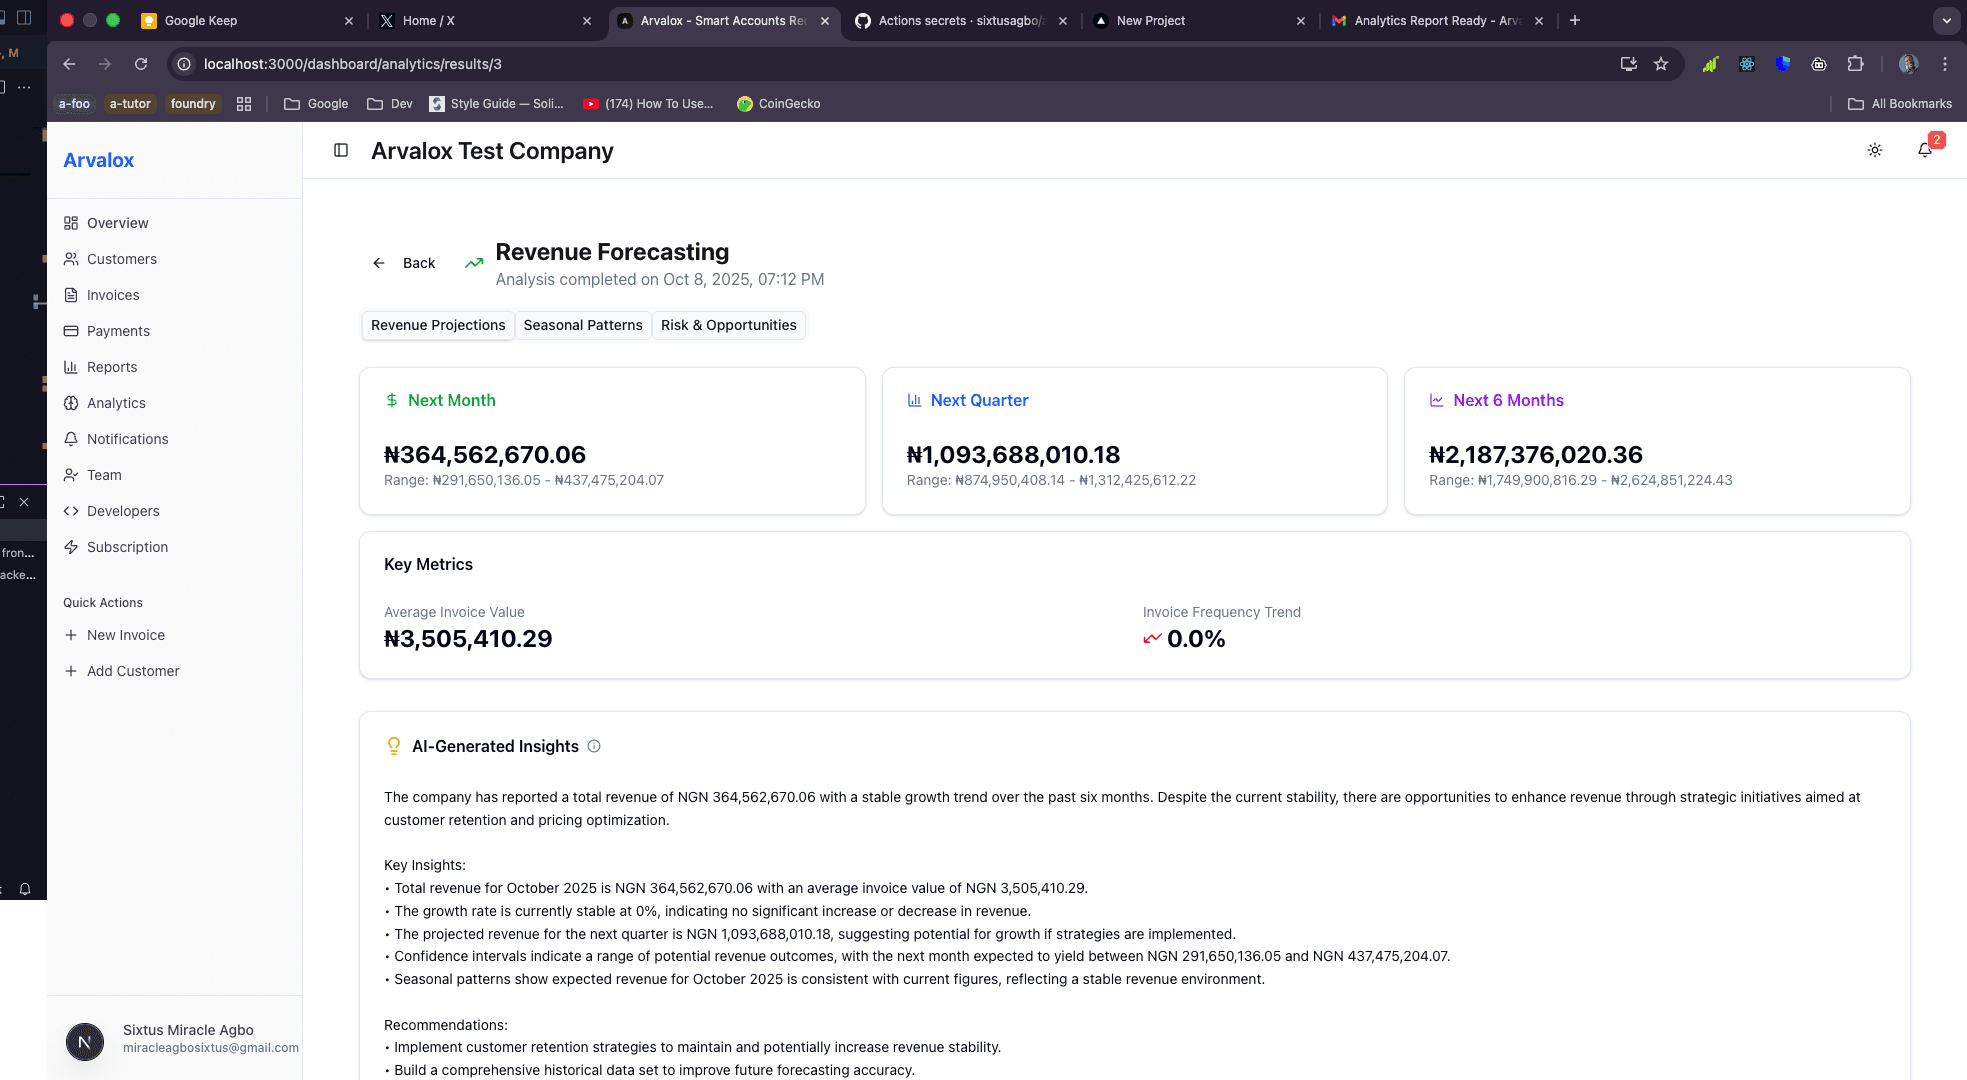Open the How To Use YouTube bookmark
Image resolution: width=1967 pixels, height=1080 pixels.
(x=649, y=103)
